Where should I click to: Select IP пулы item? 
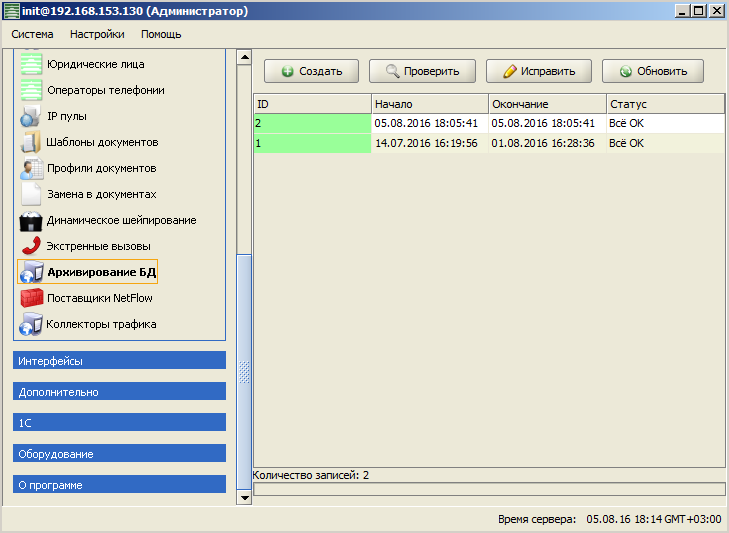coord(66,116)
